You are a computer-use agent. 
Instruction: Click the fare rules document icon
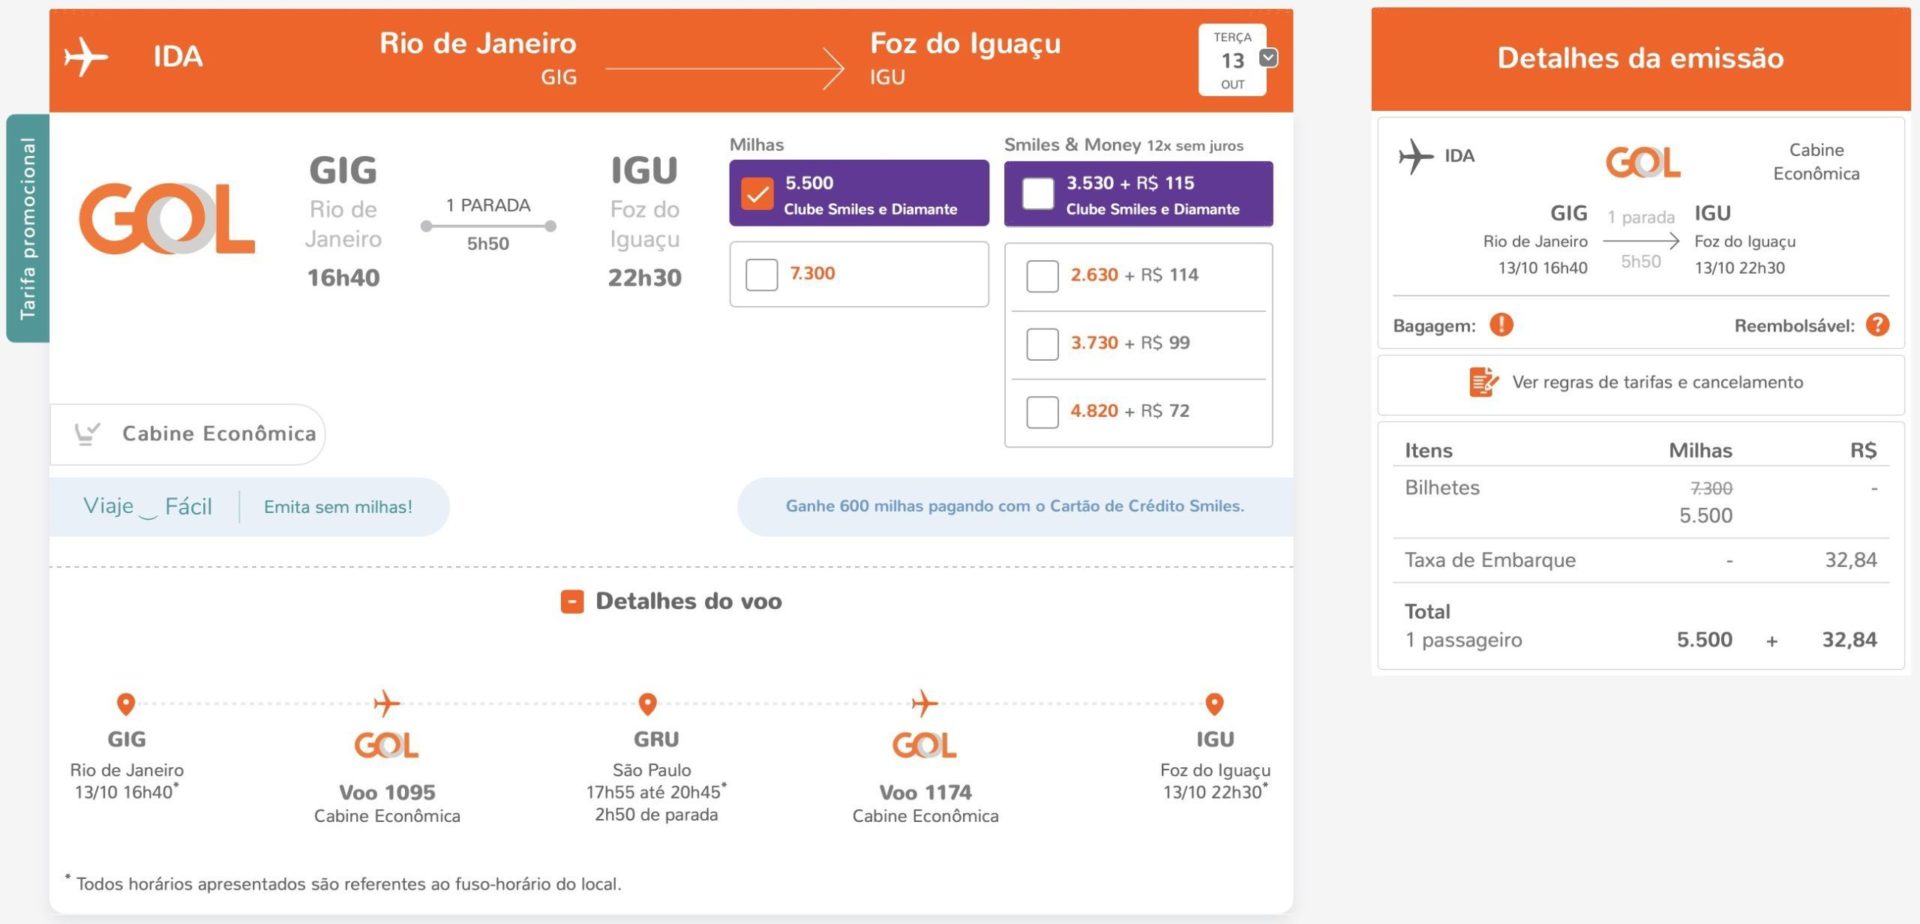1483,382
